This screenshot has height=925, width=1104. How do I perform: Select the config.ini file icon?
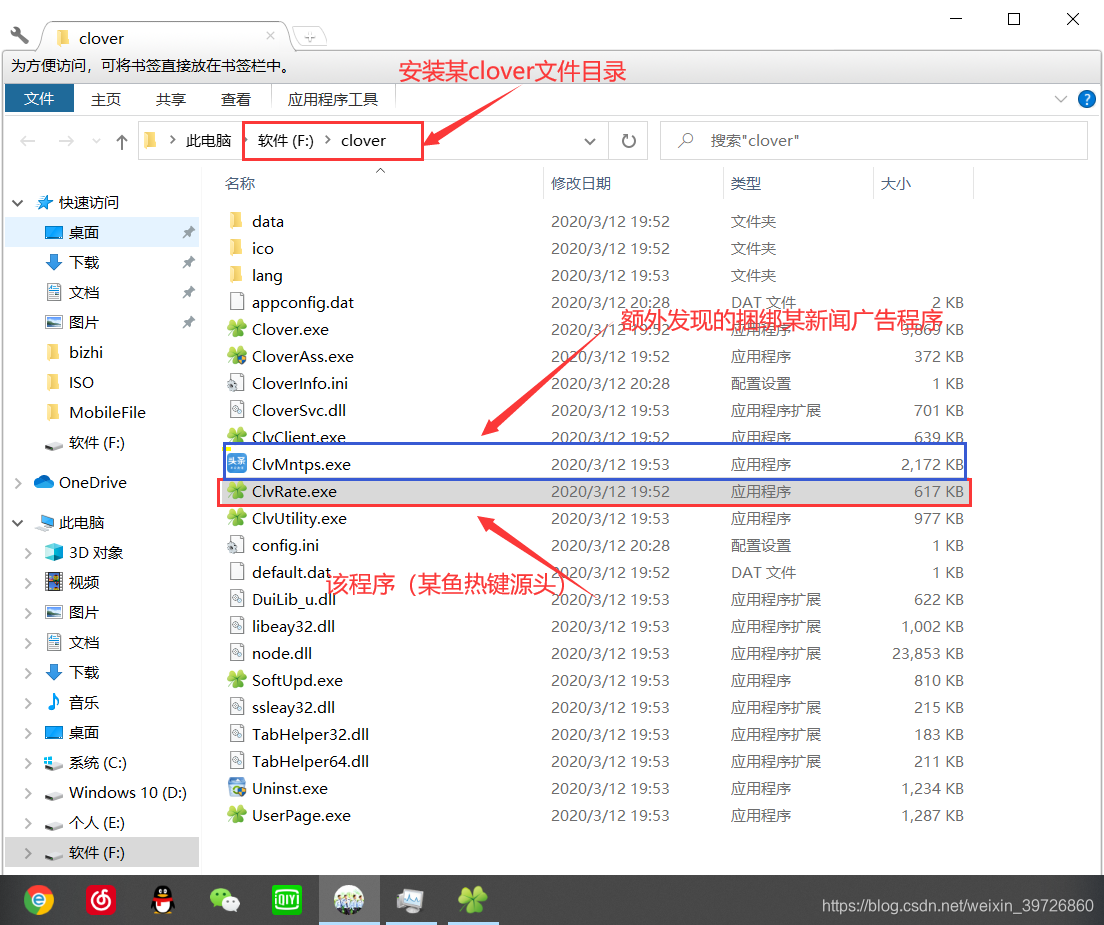(235, 545)
